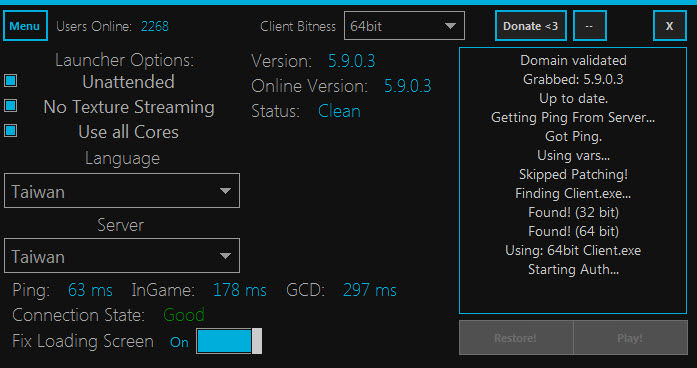This screenshot has height=368, width=697.
Task: Click the Launcher Options: heading
Action: tap(124, 60)
